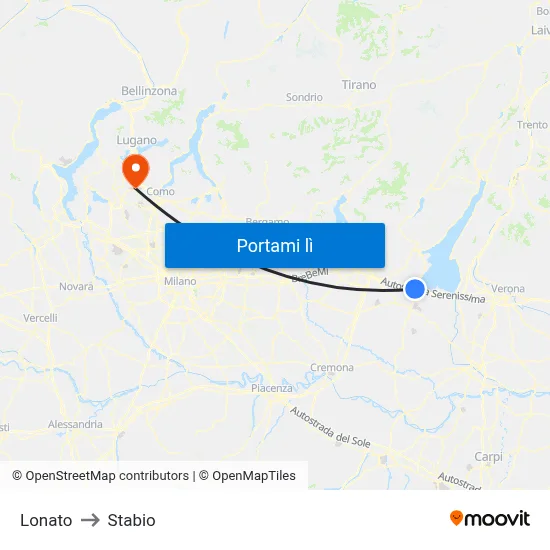Click the orange destination pin at Stabio

136,171
